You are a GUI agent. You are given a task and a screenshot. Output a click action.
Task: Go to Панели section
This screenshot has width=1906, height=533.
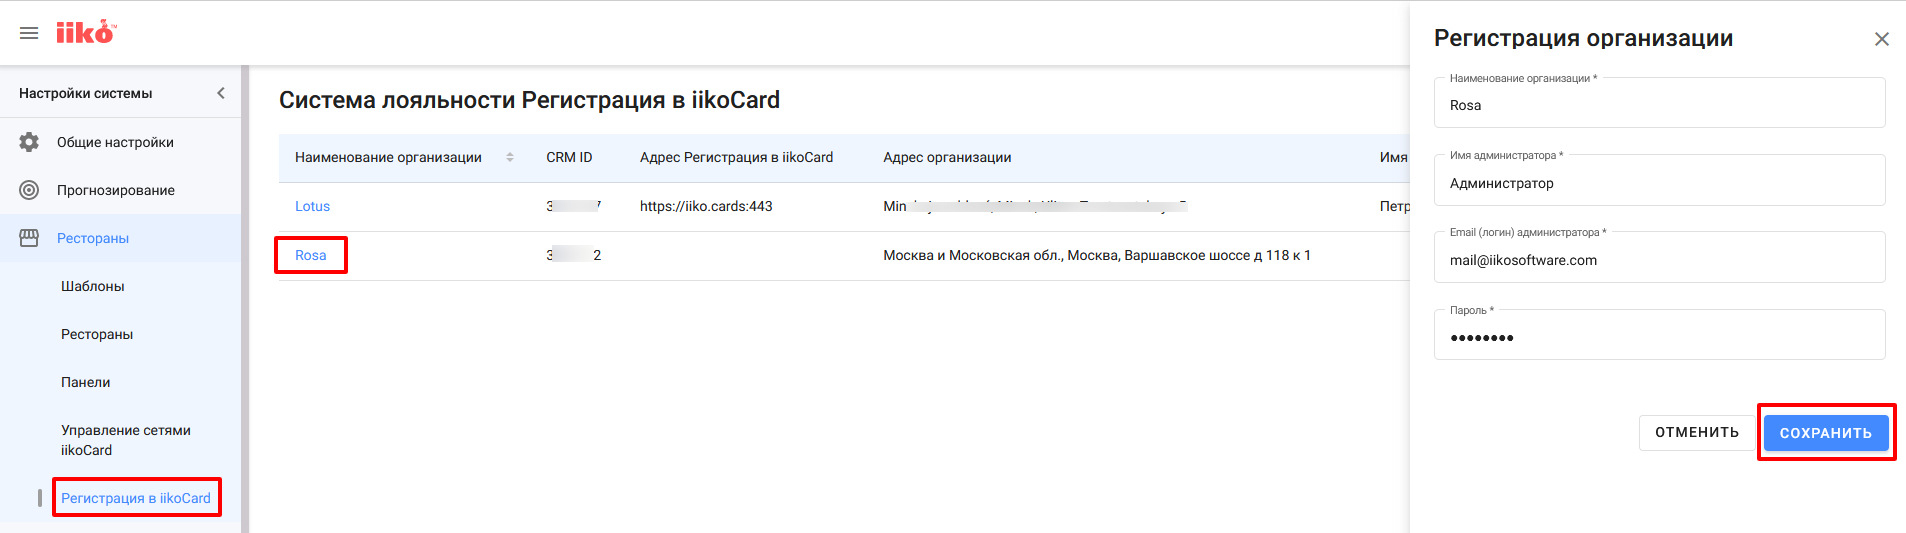click(86, 382)
